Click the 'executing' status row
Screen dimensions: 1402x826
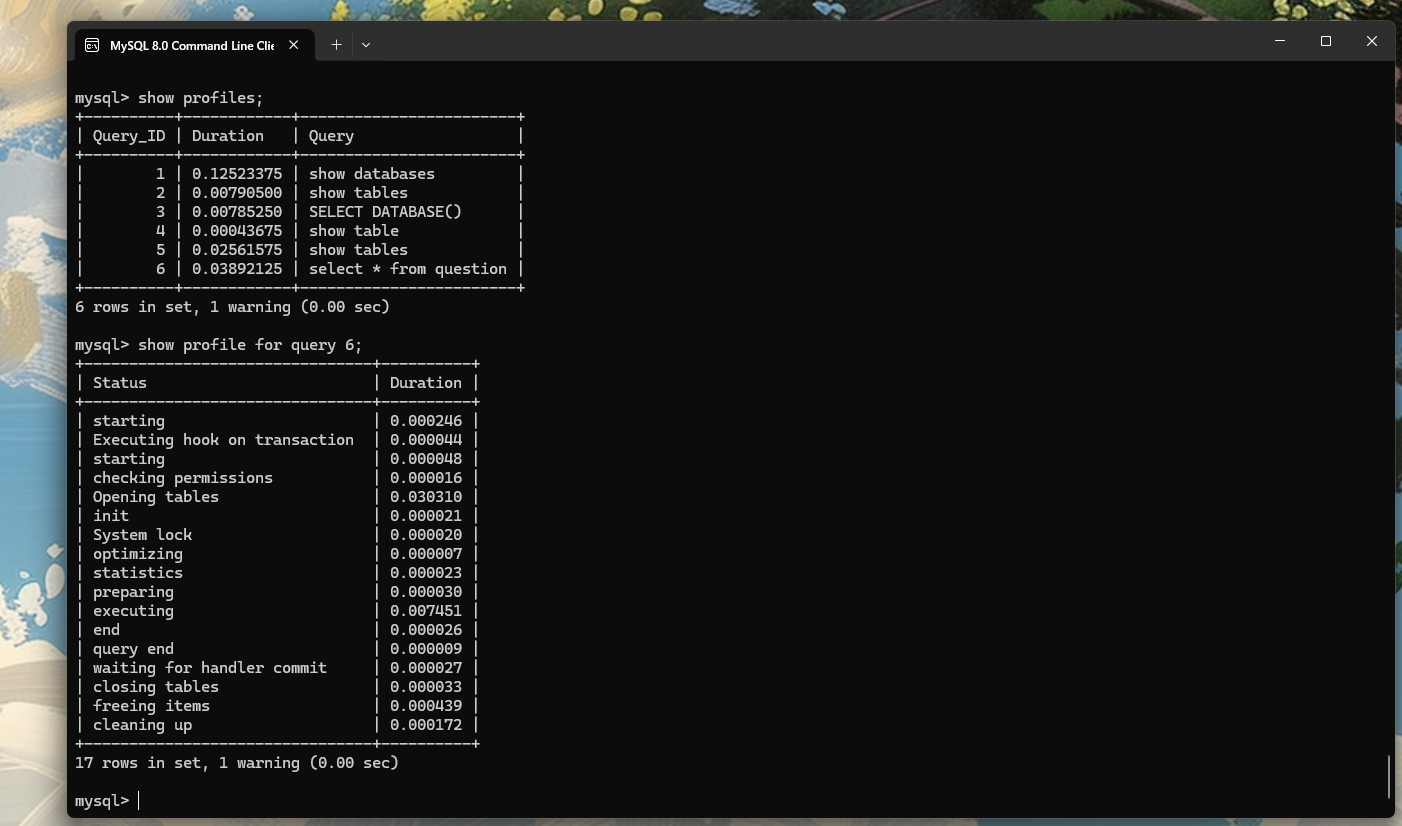pyautogui.click(x=133, y=611)
